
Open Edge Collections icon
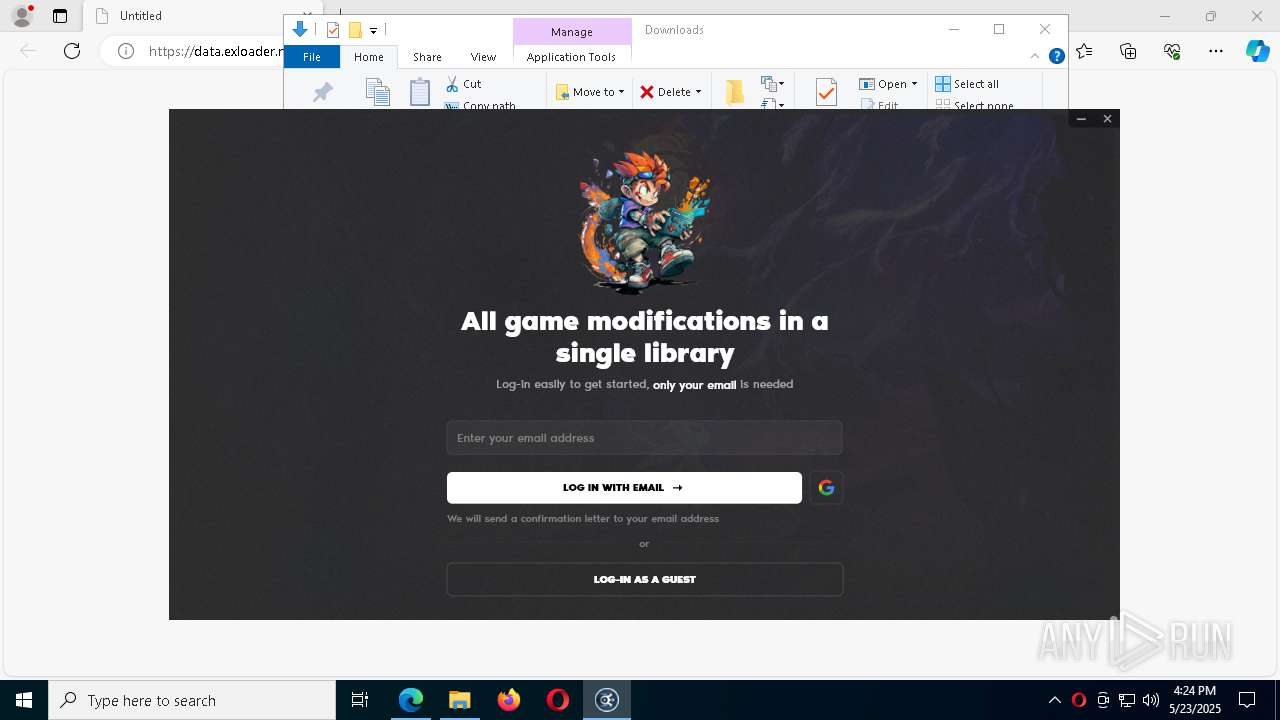pyautogui.click(x=1128, y=51)
